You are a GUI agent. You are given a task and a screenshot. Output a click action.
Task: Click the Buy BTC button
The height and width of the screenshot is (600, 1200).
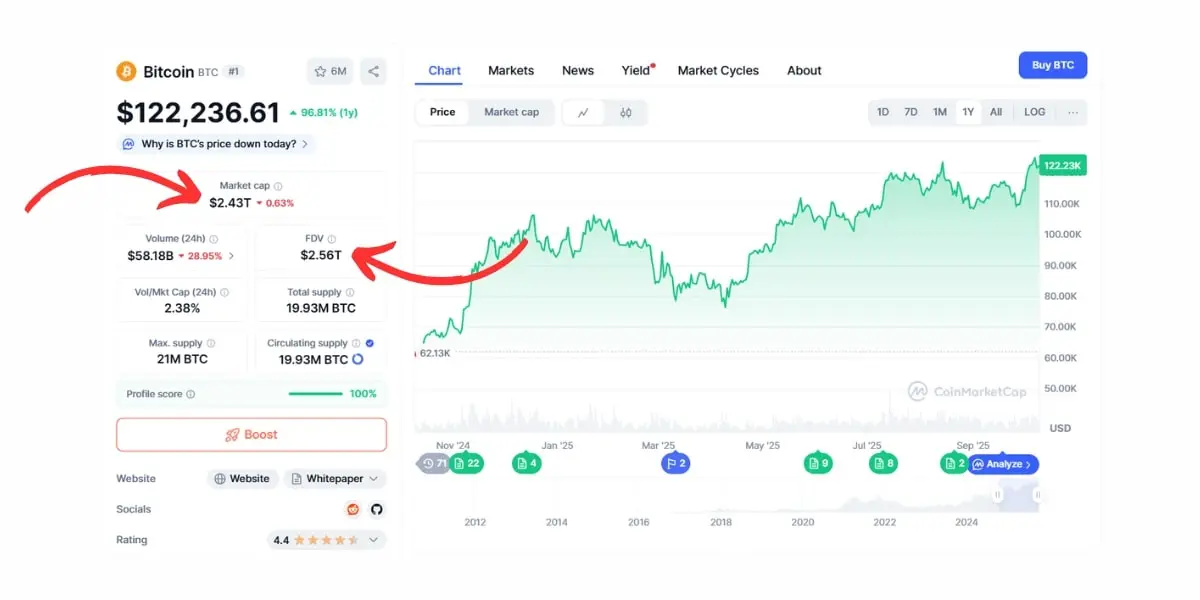(x=1052, y=65)
